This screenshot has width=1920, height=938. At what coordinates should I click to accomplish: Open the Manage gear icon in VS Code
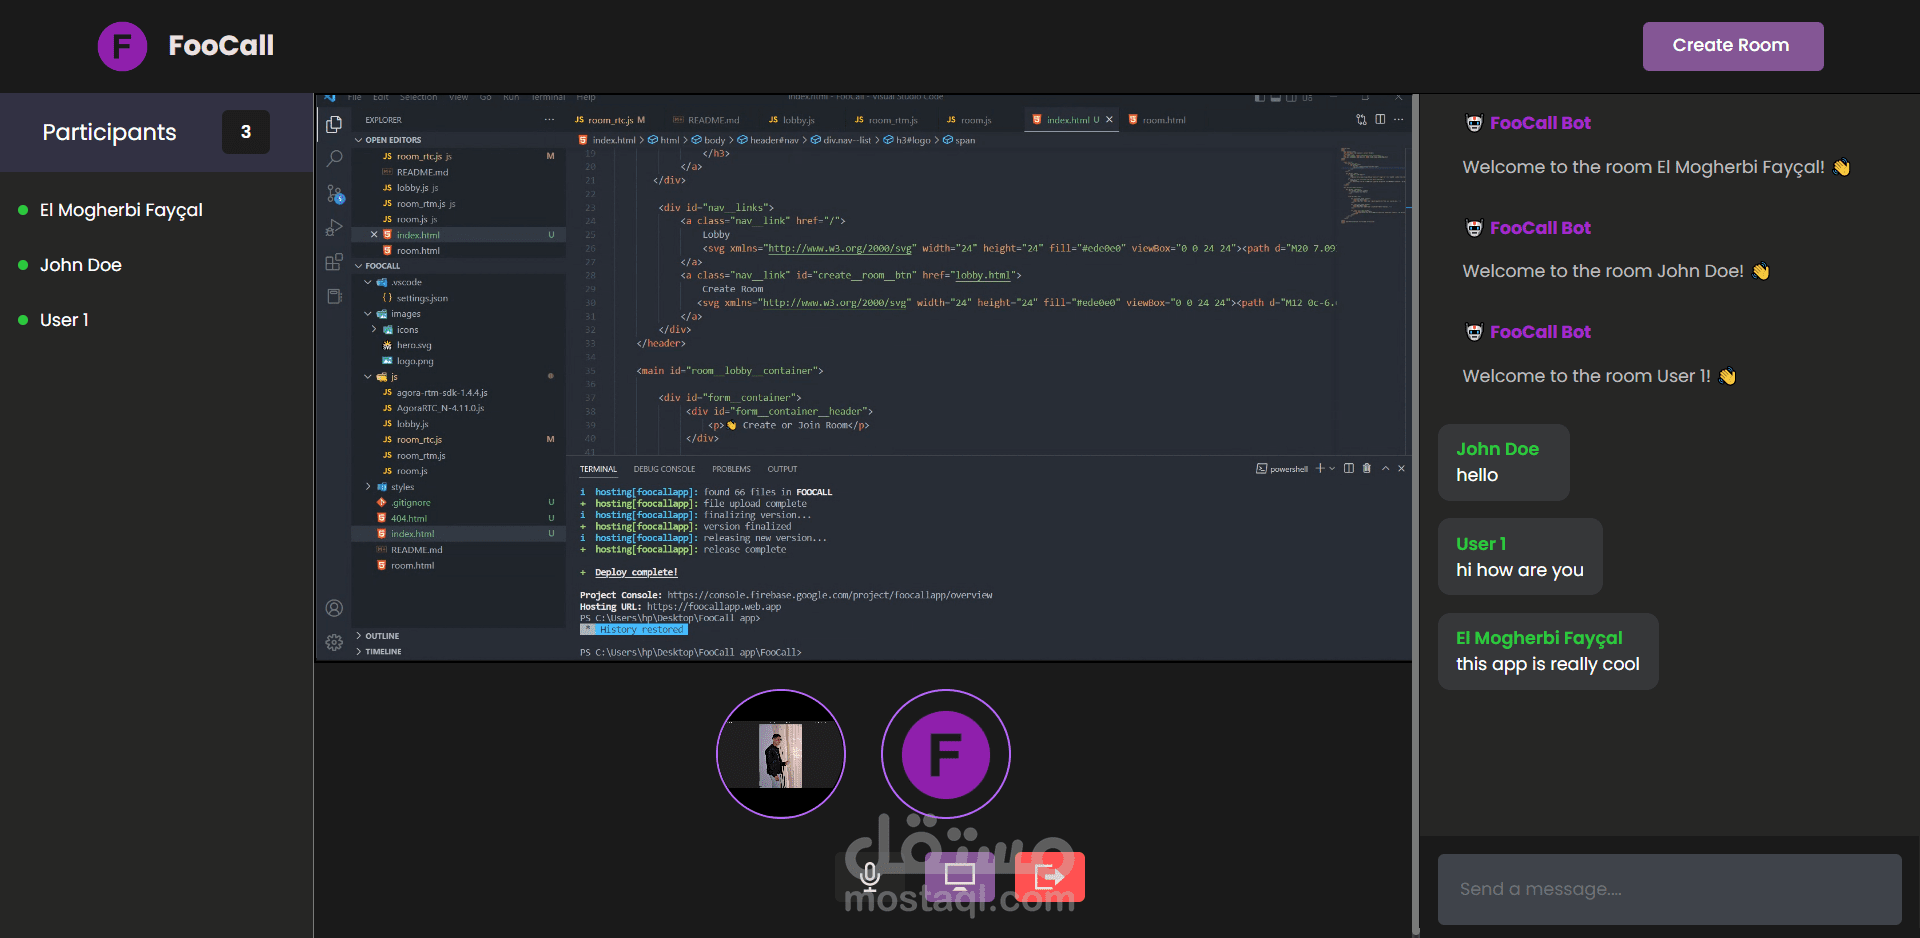pos(334,642)
